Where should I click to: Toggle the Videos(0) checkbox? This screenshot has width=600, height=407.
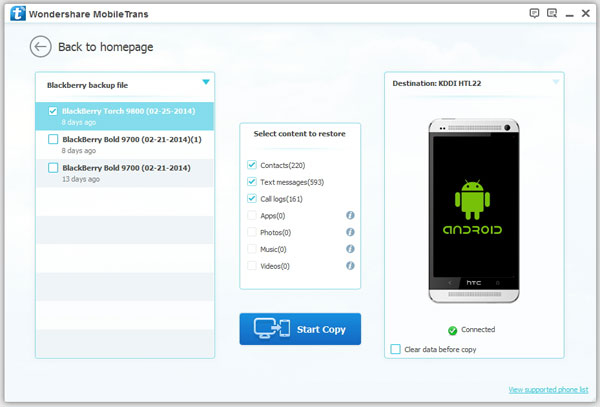pyautogui.click(x=252, y=266)
